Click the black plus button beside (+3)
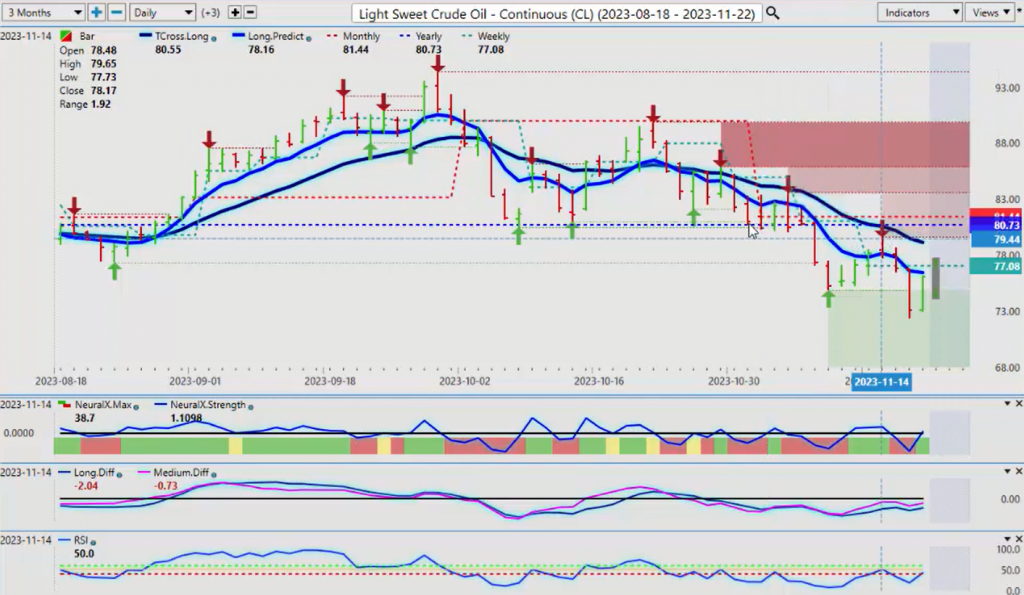Viewport: 1024px width, 595px height. 234,13
